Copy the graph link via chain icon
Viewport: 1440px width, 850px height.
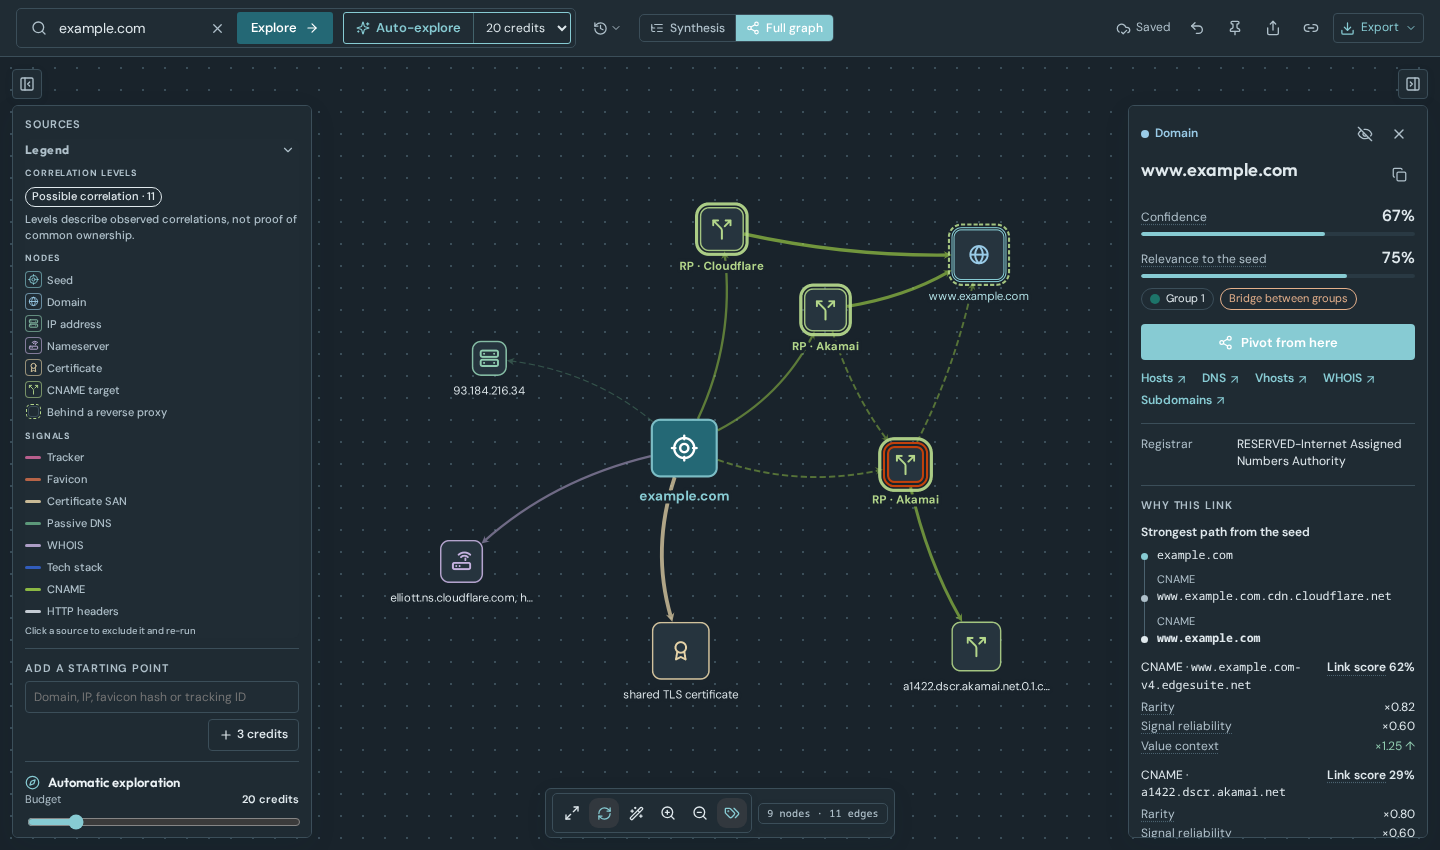[x=1311, y=28]
